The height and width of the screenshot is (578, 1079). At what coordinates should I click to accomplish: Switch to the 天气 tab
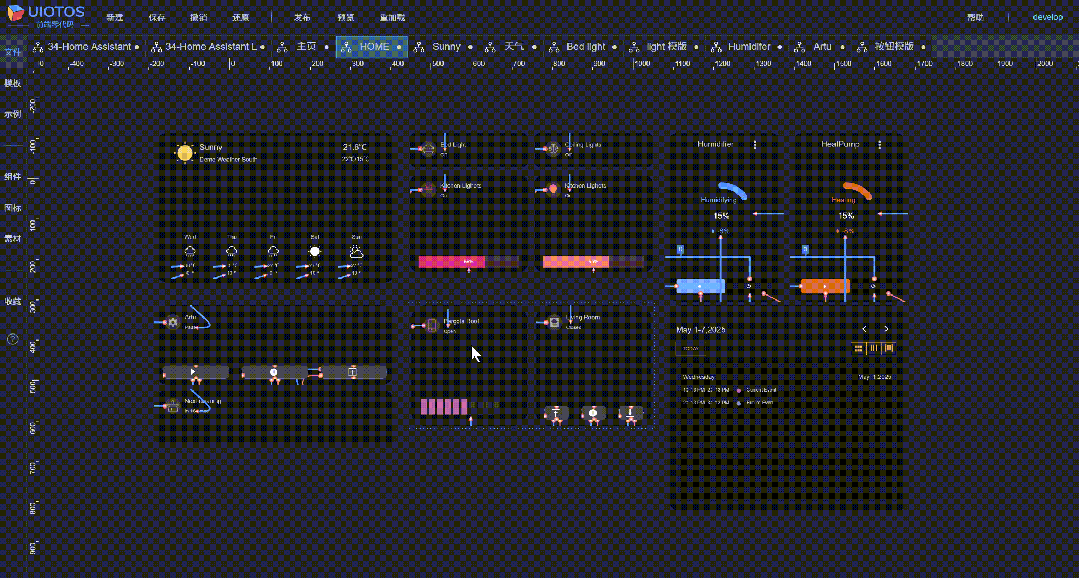tap(511, 47)
